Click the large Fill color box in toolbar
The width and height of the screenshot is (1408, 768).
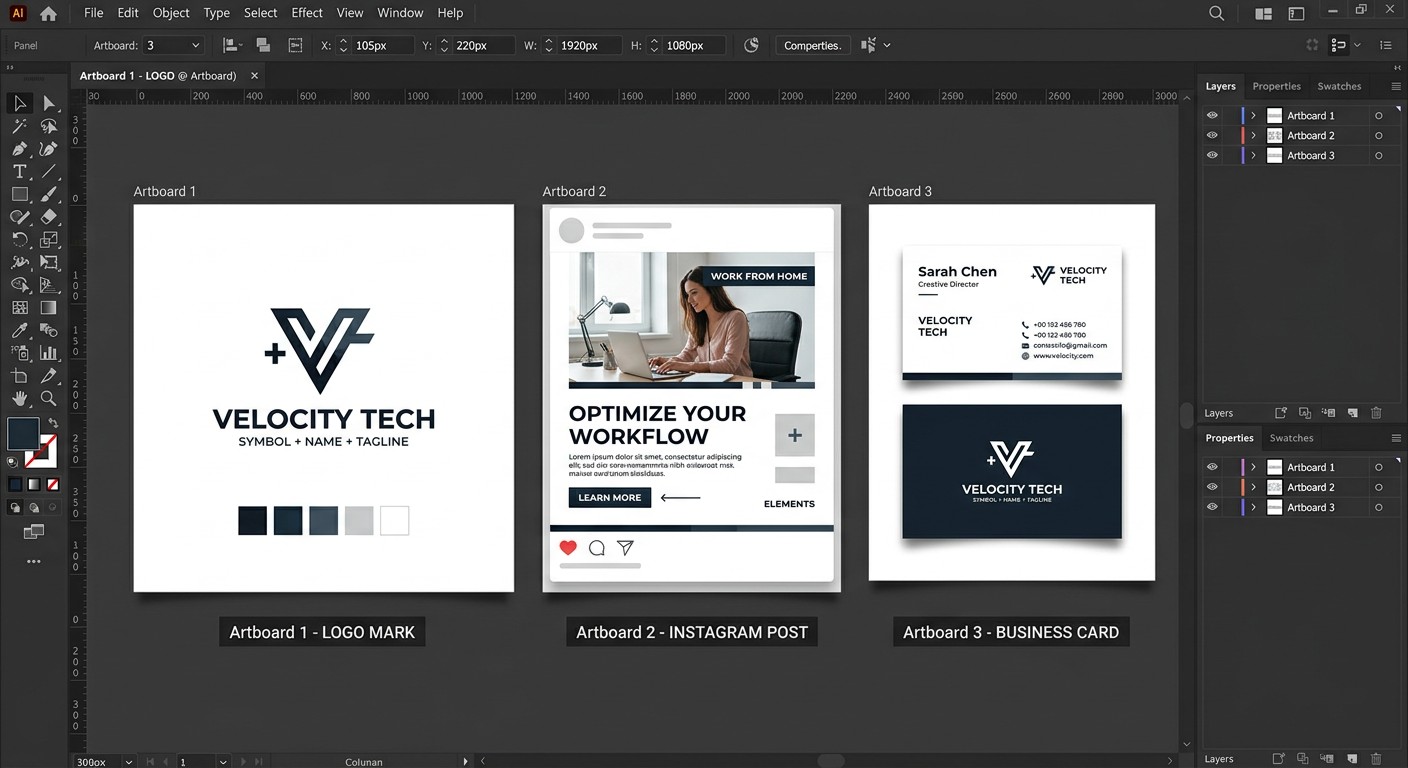tap(23, 434)
